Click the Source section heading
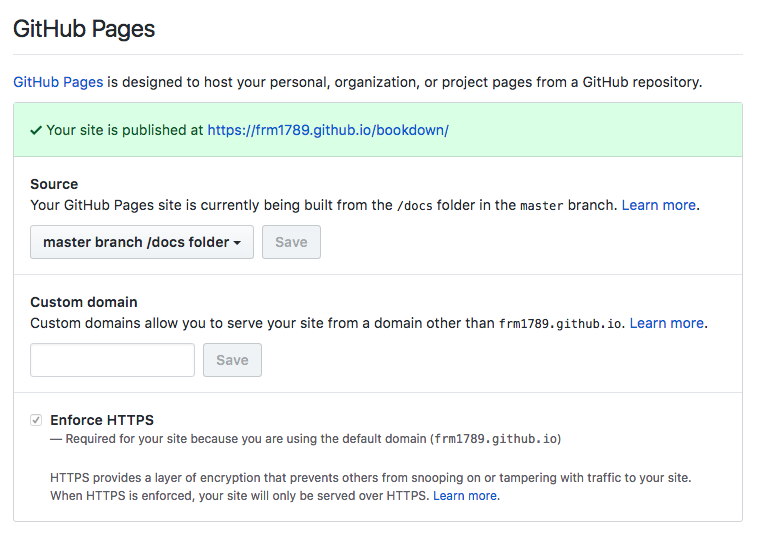 (x=54, y=184)
